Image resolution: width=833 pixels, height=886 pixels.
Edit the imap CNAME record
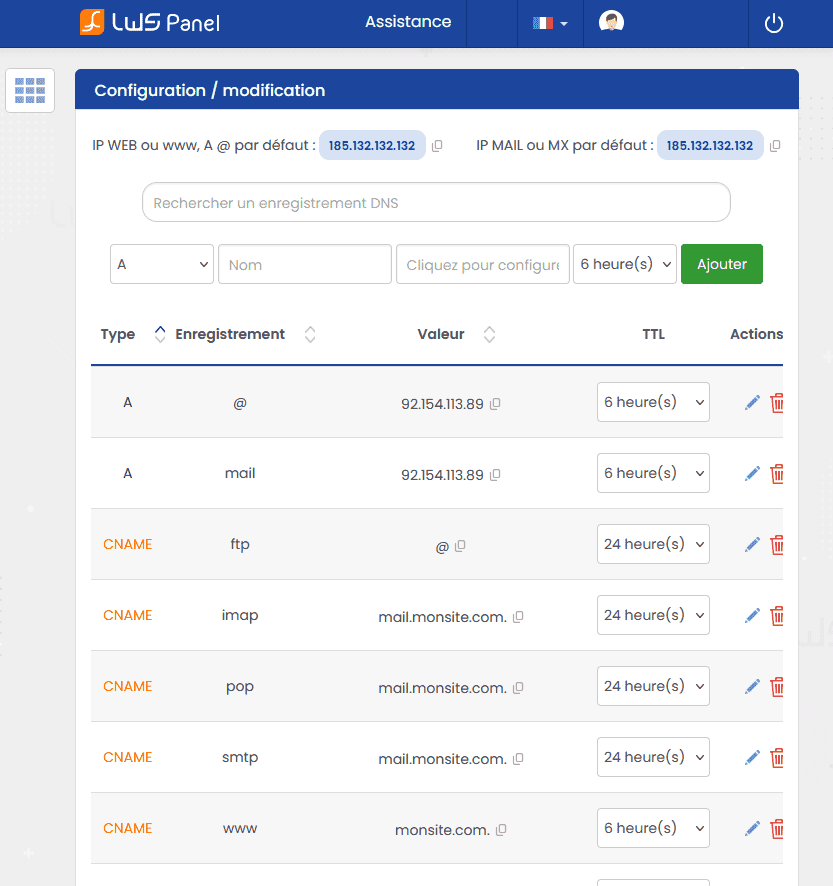pos(752,616)
